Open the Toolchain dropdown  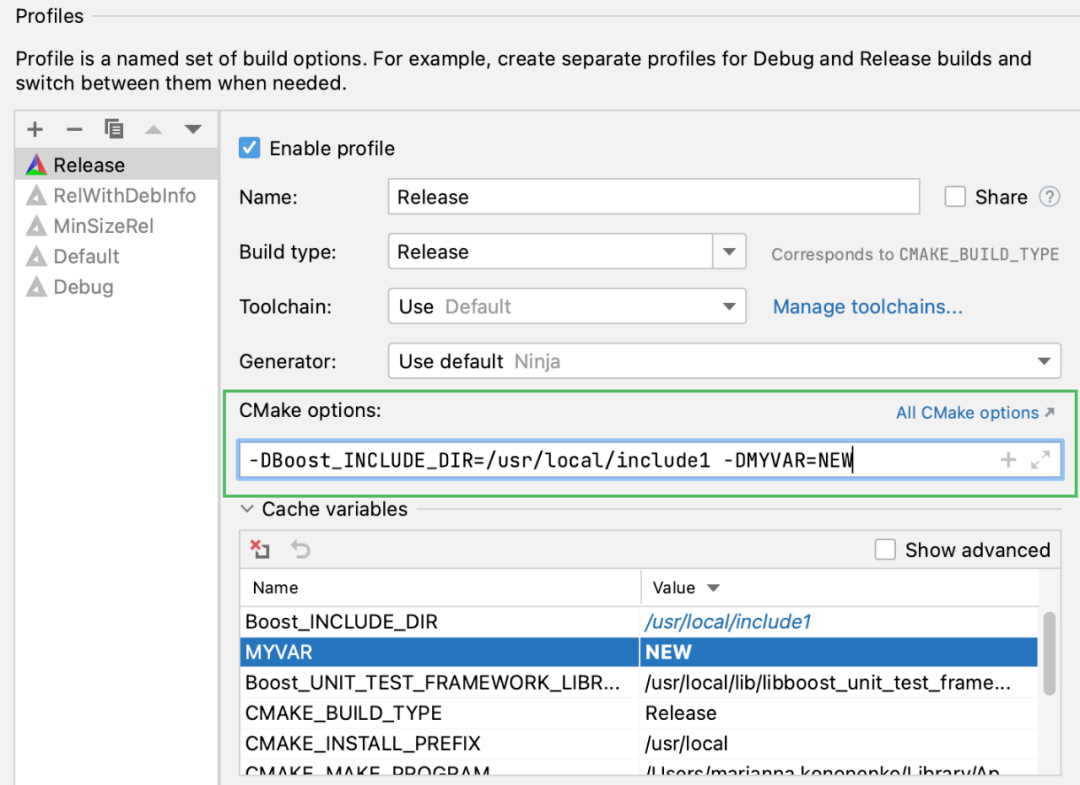(x=729, y=307)
